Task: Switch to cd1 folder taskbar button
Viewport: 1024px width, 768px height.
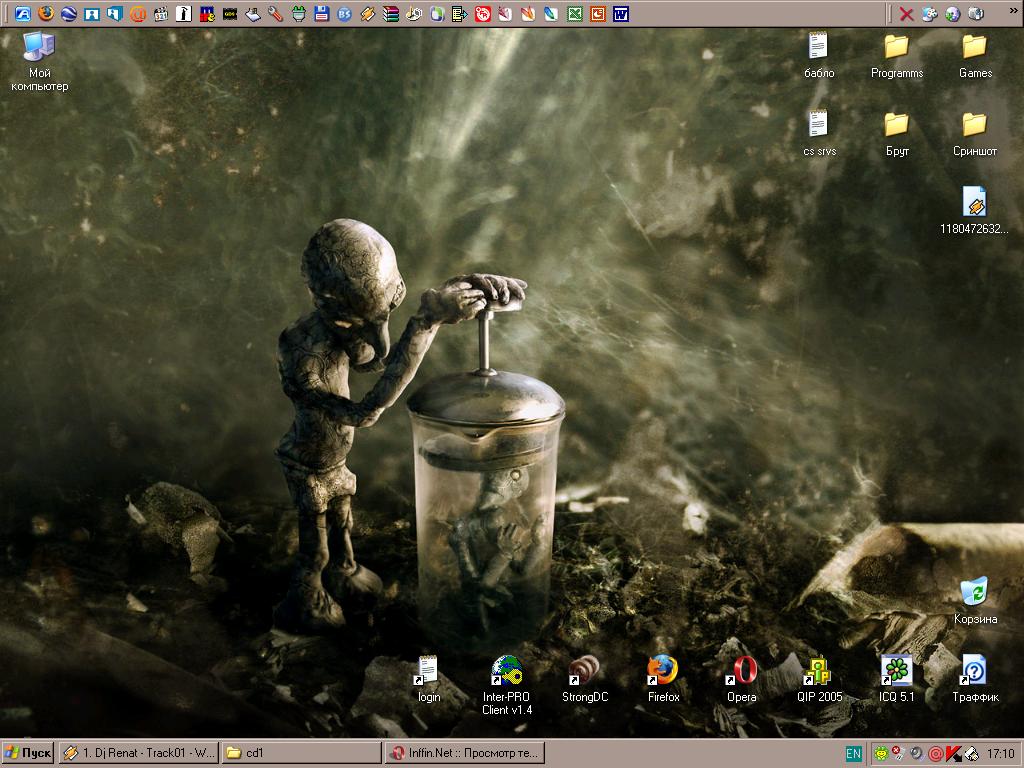Action: (x=301, y=753)
